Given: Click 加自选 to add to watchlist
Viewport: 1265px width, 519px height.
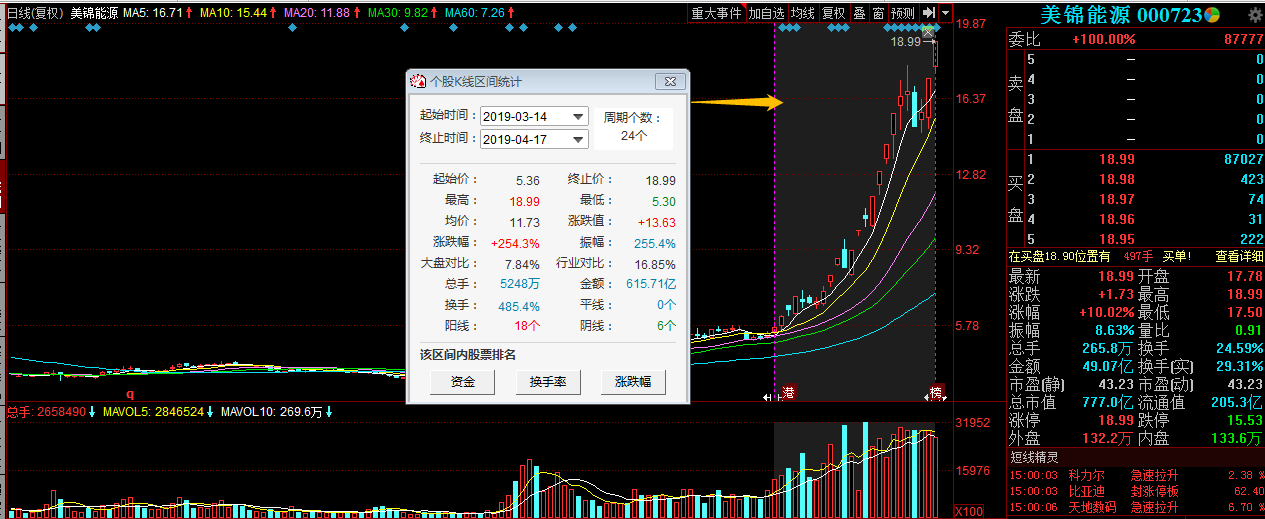Looking at the screenshot, I should click(x=766, y=13).
